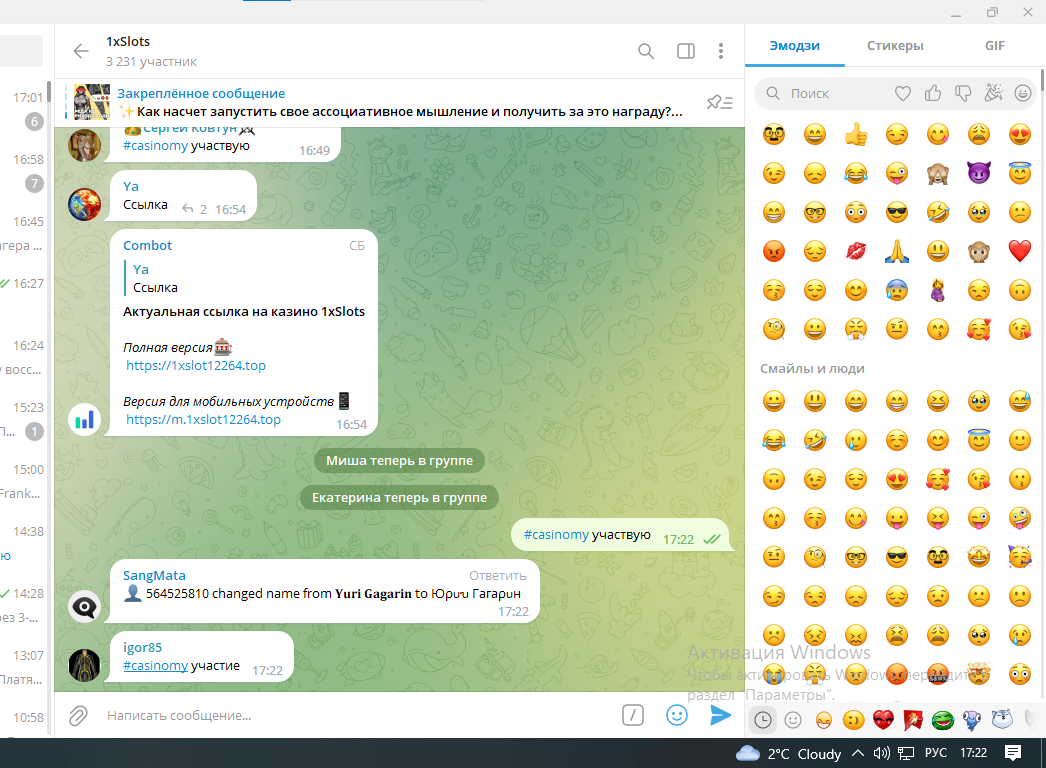Click #casinomy hashtag in igor85 message
Viewport: 1046px width, 768px height.
click(x=155, y=665)
